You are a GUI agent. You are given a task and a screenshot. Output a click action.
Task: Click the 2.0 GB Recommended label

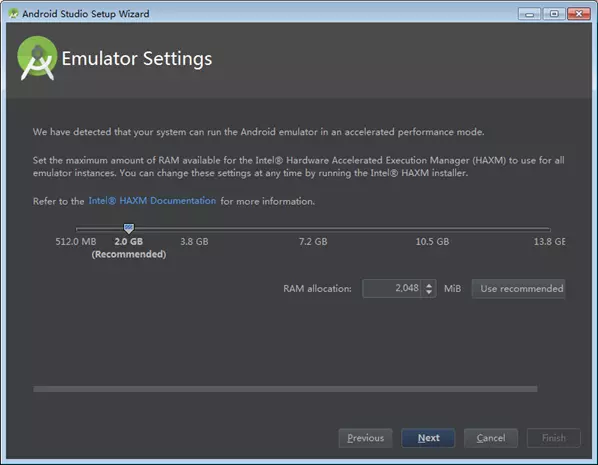coord(129,248)
